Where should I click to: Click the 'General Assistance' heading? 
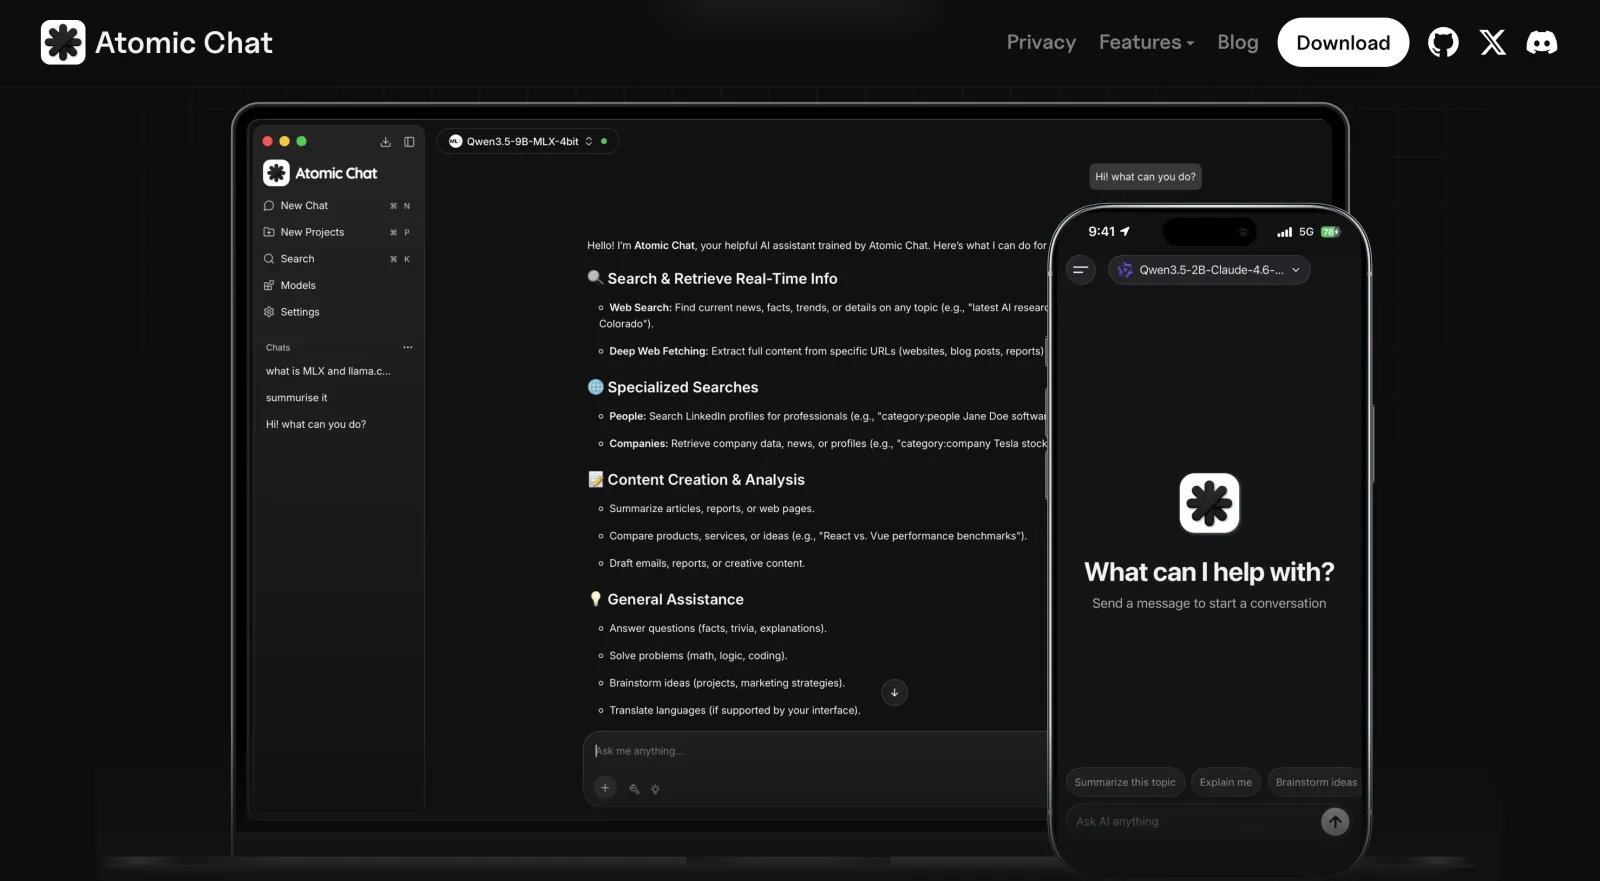pyautogui.click(x=675, y=599)
